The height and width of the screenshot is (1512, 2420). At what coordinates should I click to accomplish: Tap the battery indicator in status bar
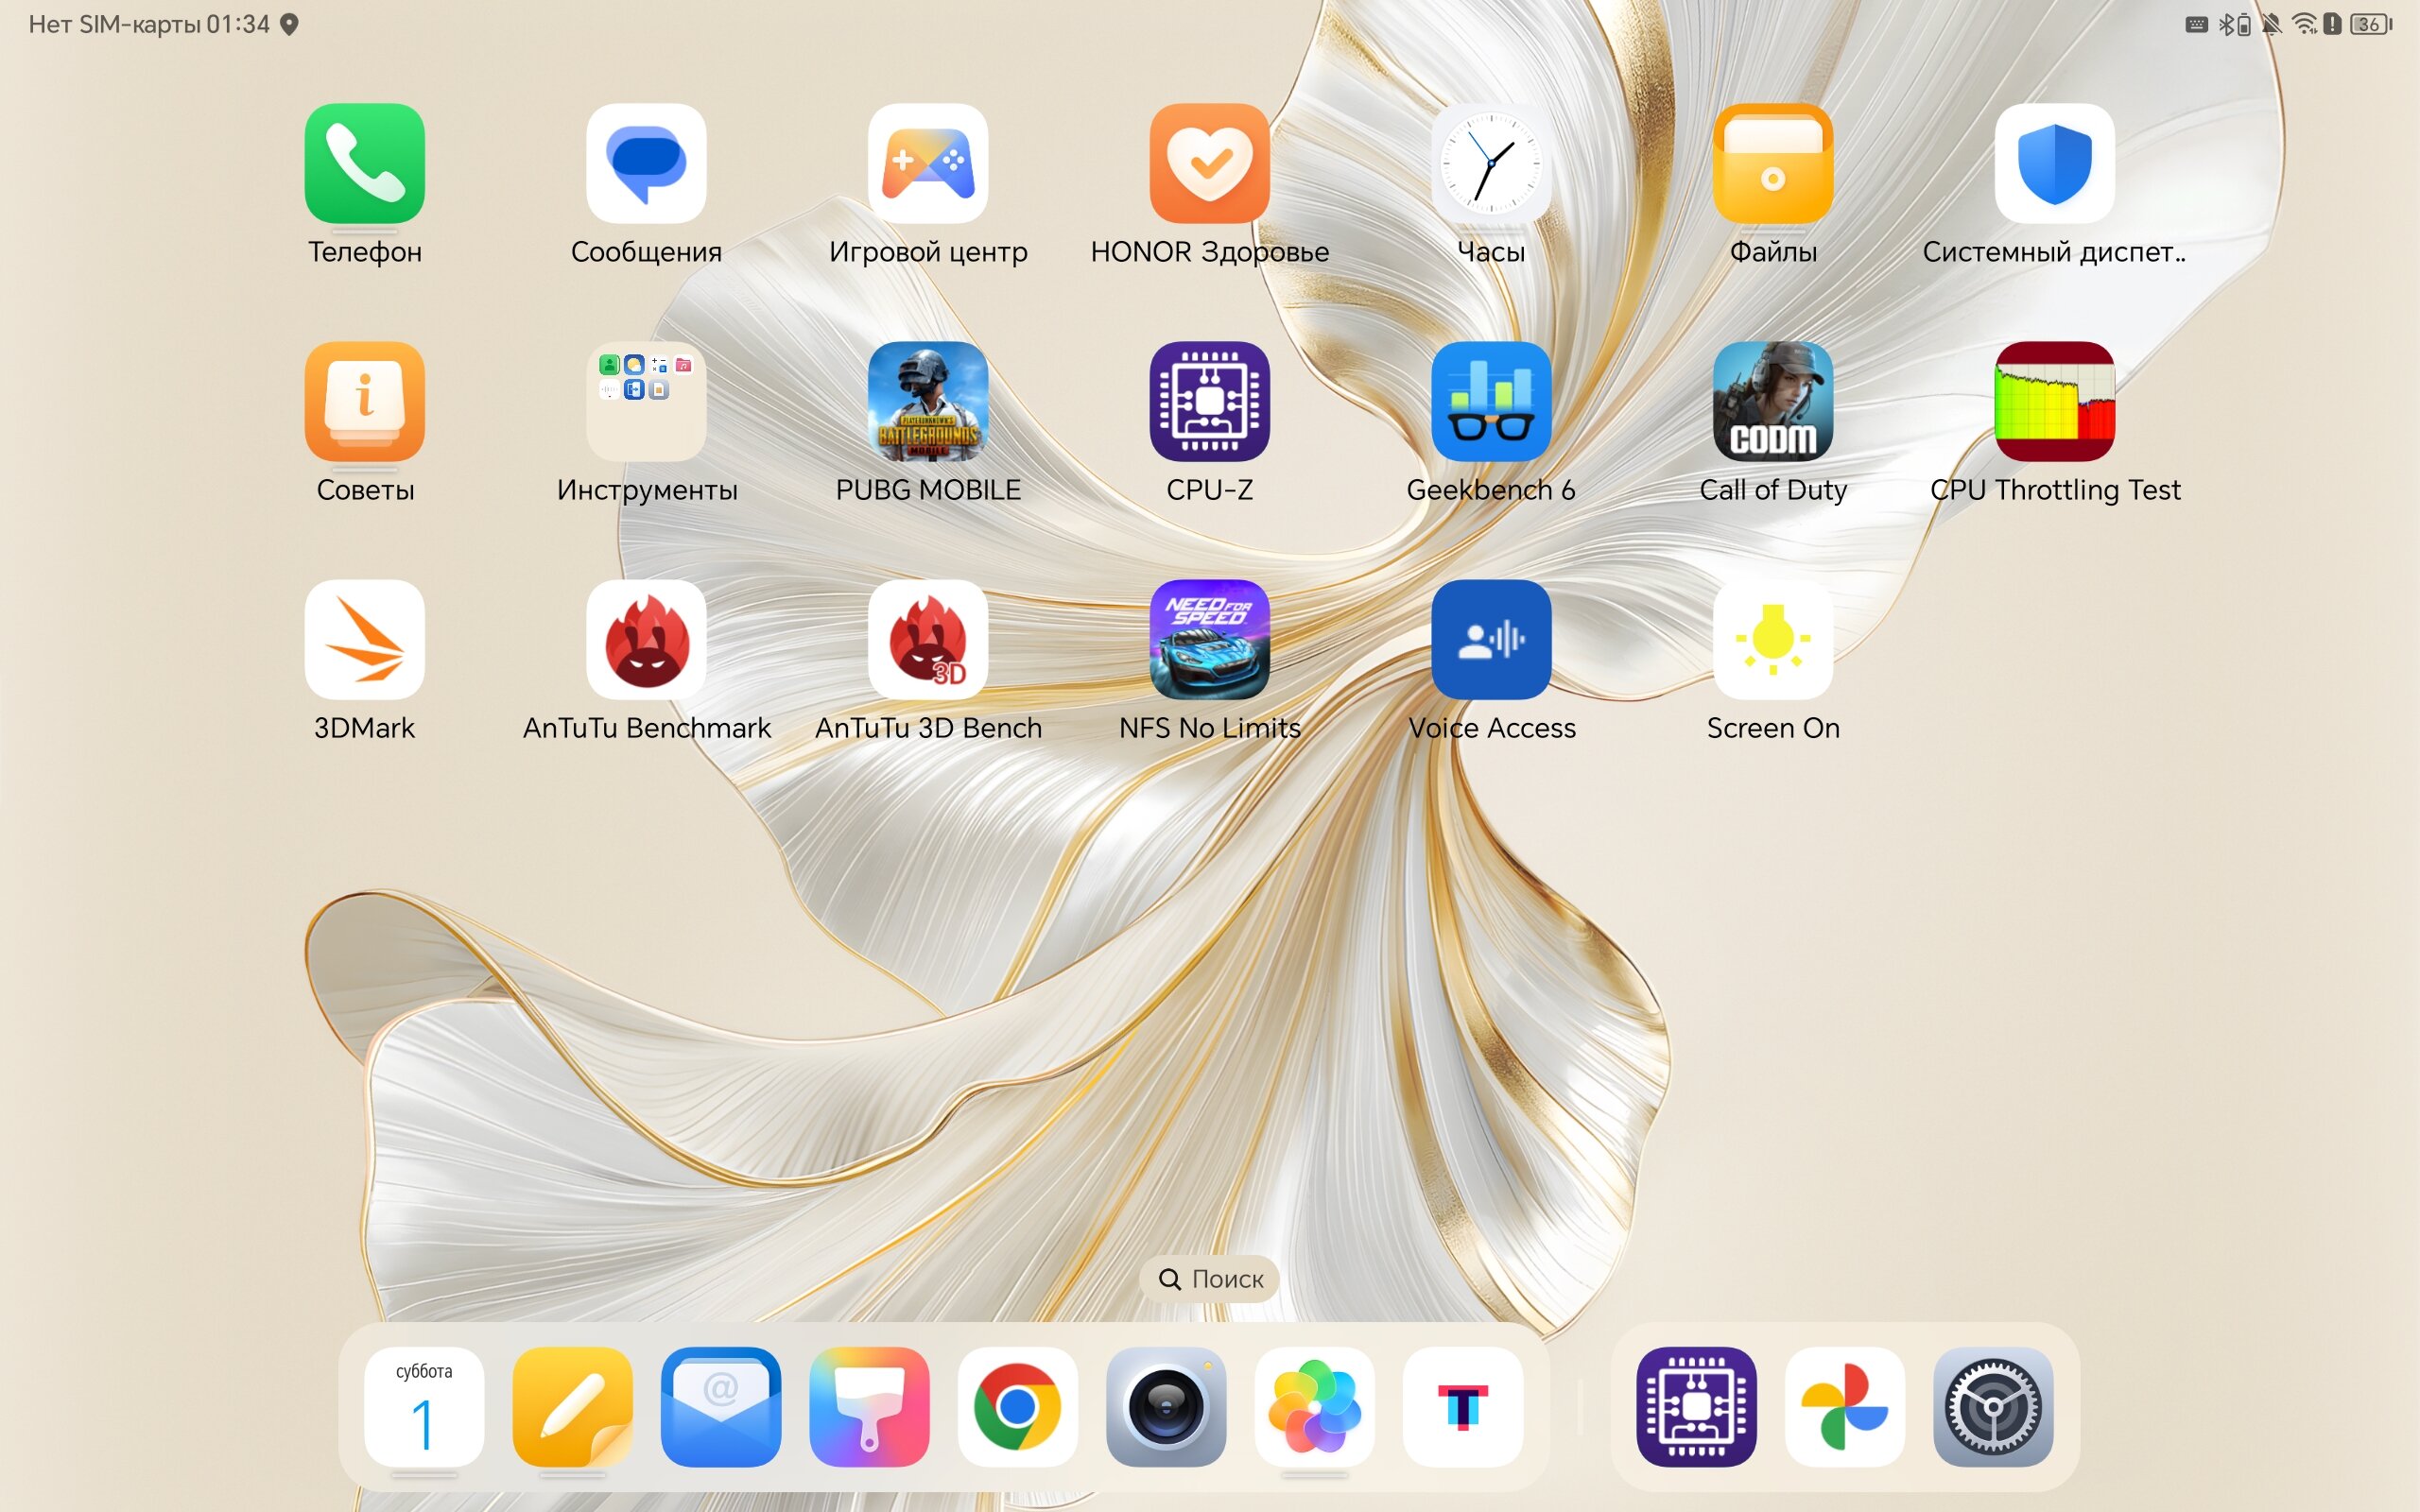pos(2372,24)
